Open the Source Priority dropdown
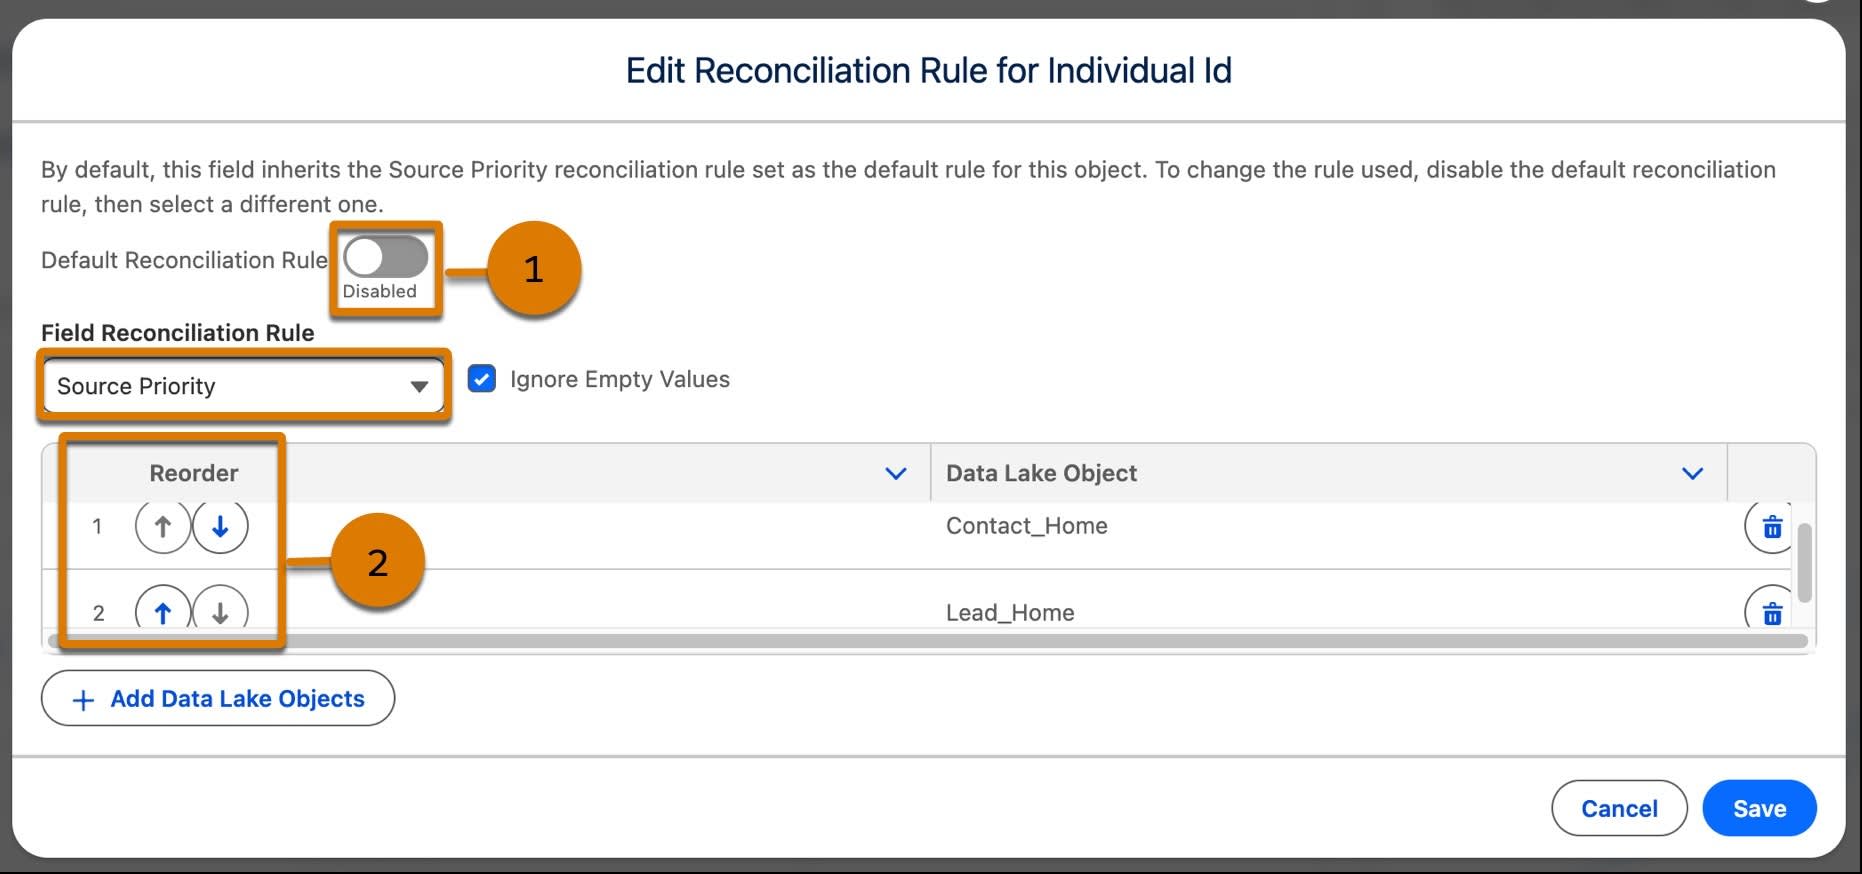This screenshot has height=874, width=1862. (243, 386)
